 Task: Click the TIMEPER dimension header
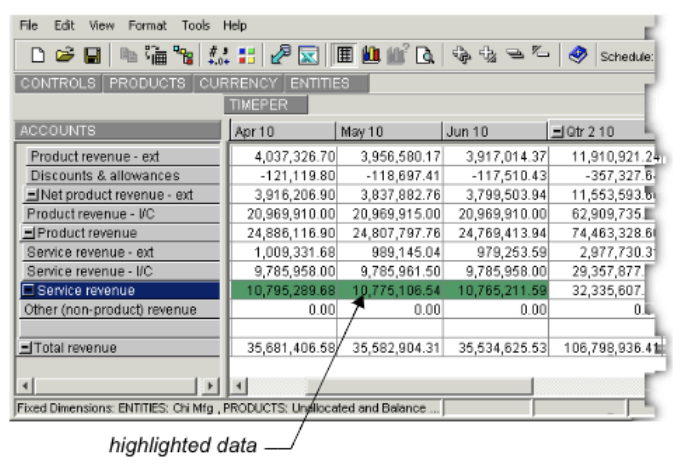pyautogui.click(x=258, y=104)
